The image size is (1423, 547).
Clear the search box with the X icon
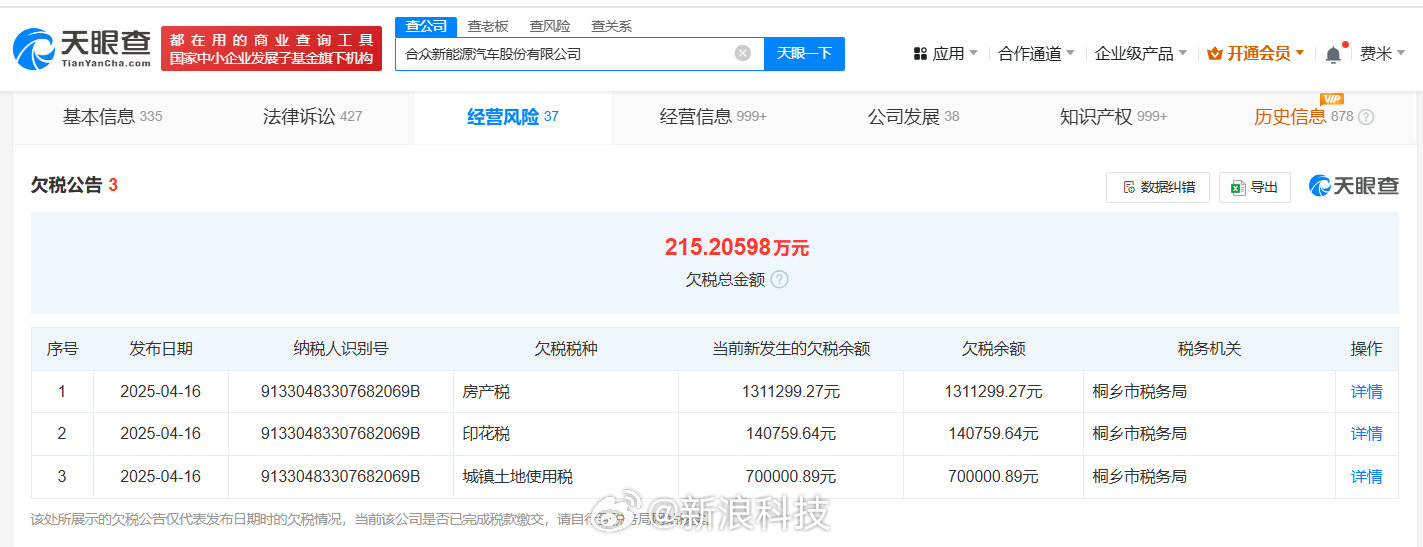click(742, 53)
